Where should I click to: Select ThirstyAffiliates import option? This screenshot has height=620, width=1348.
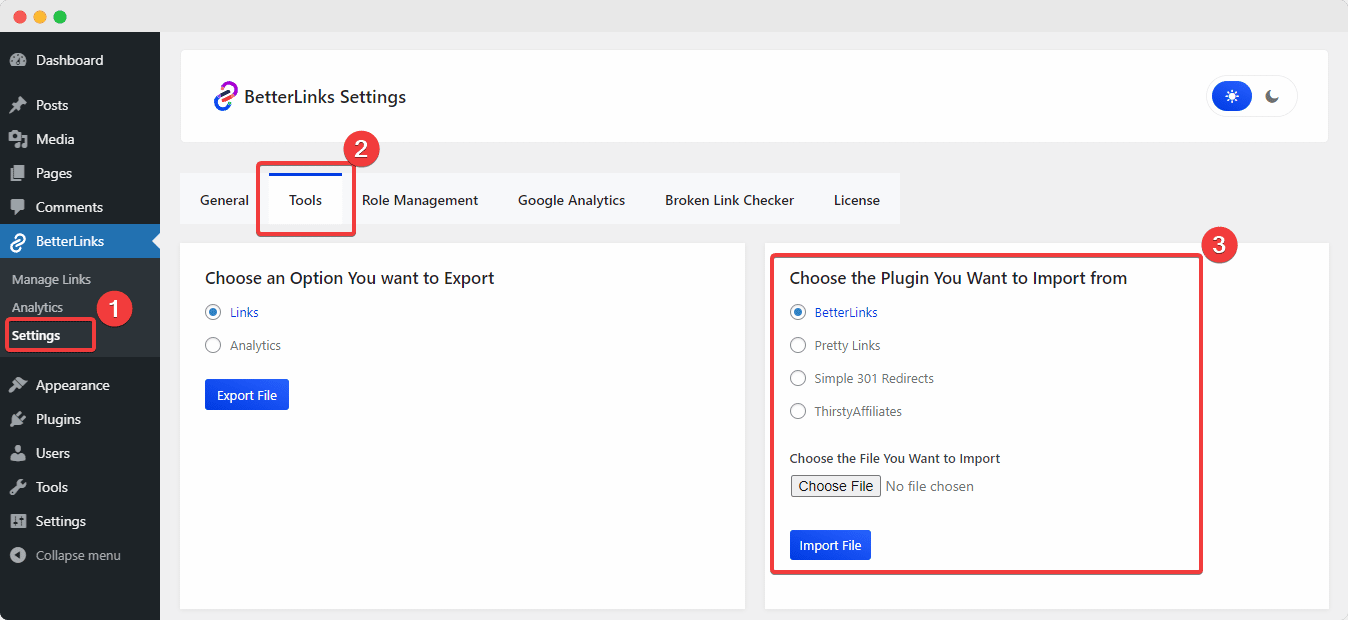coord(798,411)
